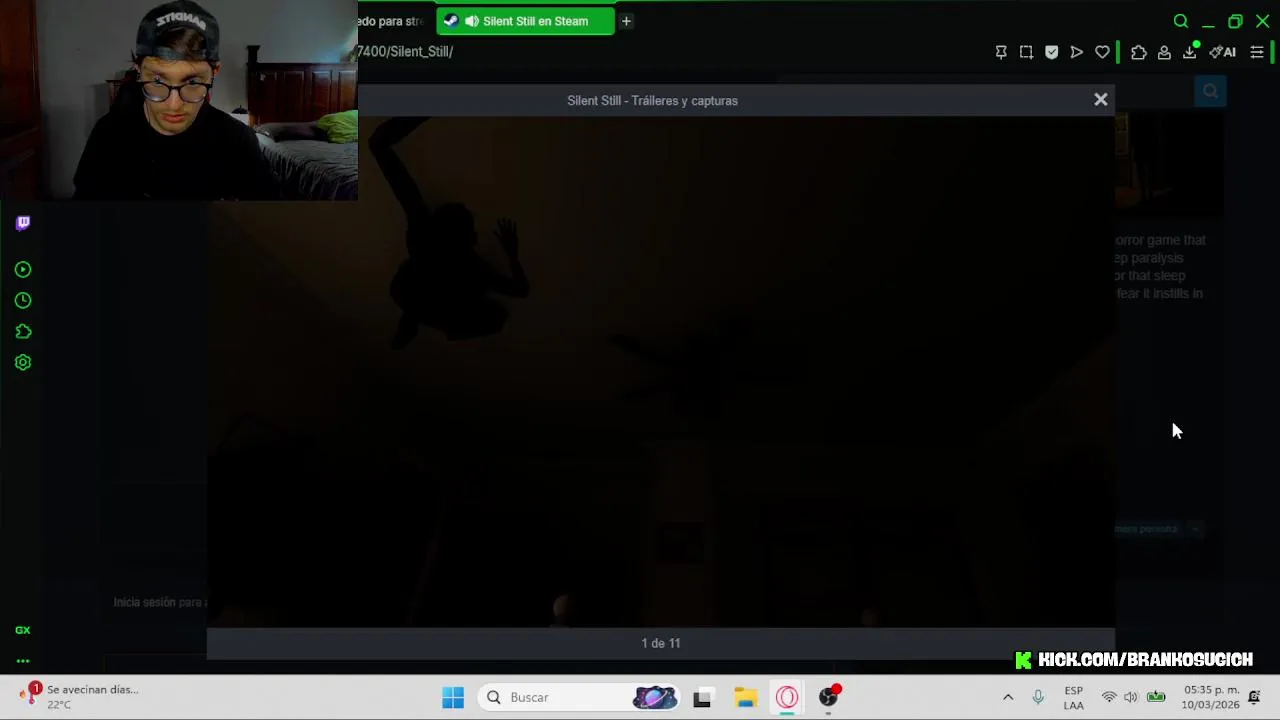Add page to bookmarks heart icon
Screen dimensions: 1280x720
click(x=1102, y=52)
